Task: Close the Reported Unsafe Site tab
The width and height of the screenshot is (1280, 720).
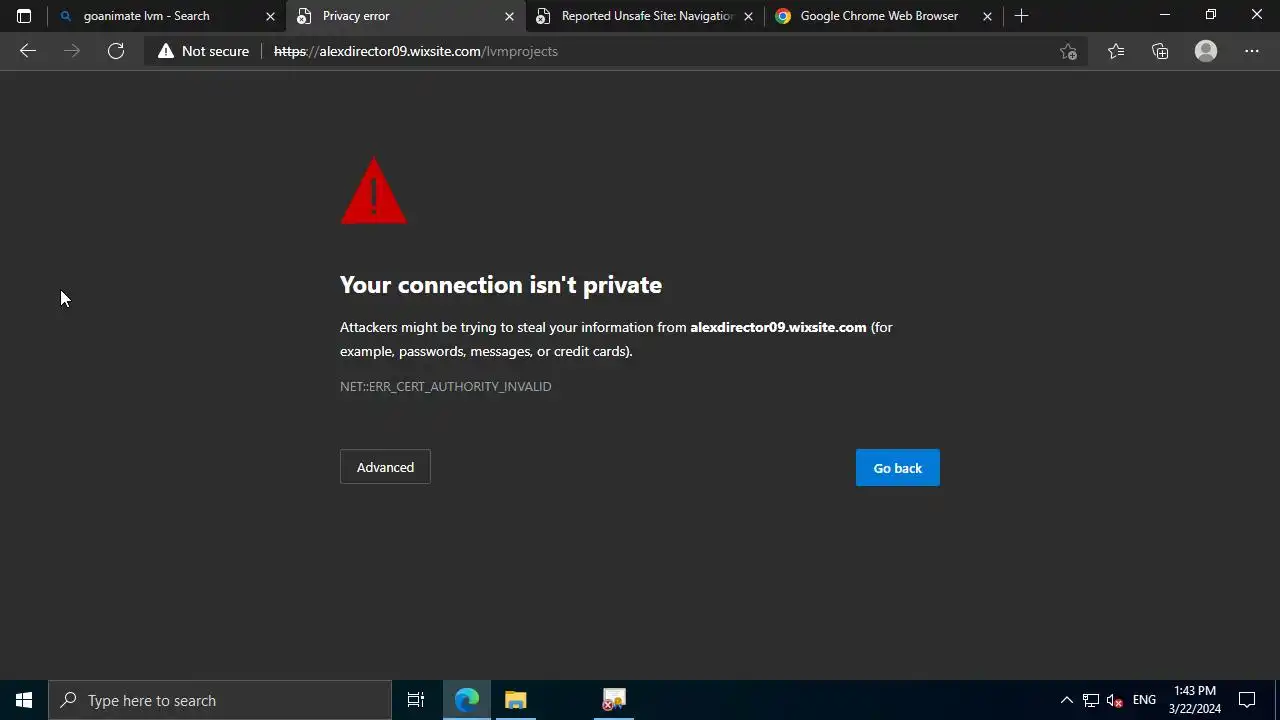Action: [x=748, y=16]
